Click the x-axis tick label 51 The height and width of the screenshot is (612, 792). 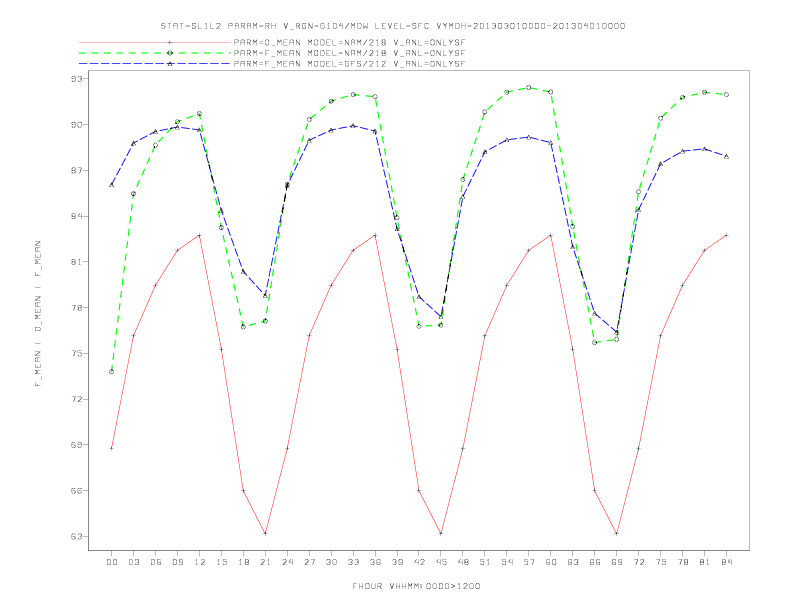[x=485, y=562]
